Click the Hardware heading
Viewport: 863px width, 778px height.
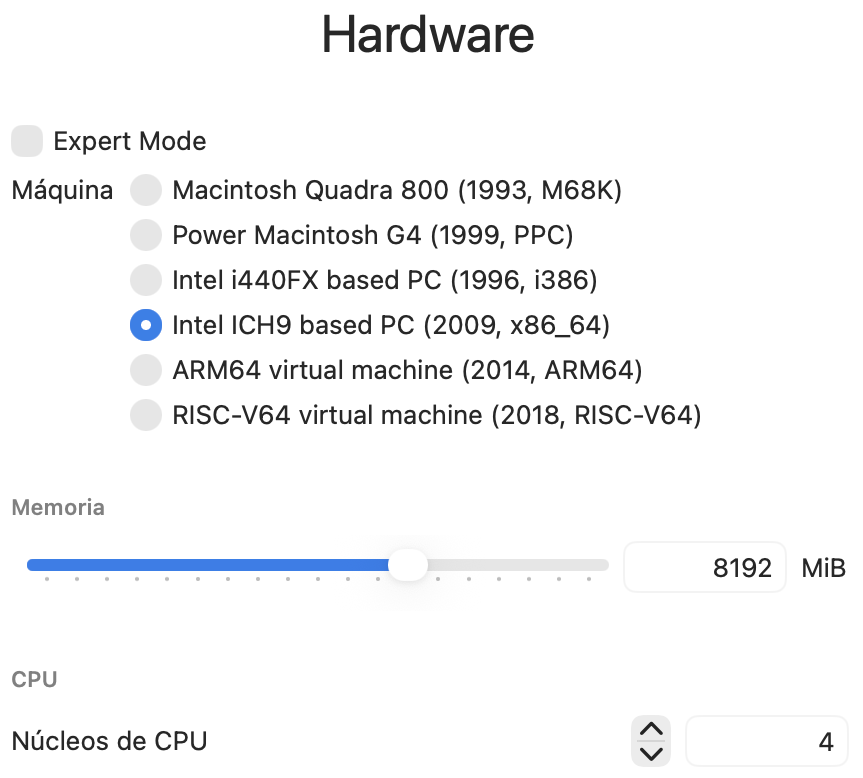(x=428, y=35)
